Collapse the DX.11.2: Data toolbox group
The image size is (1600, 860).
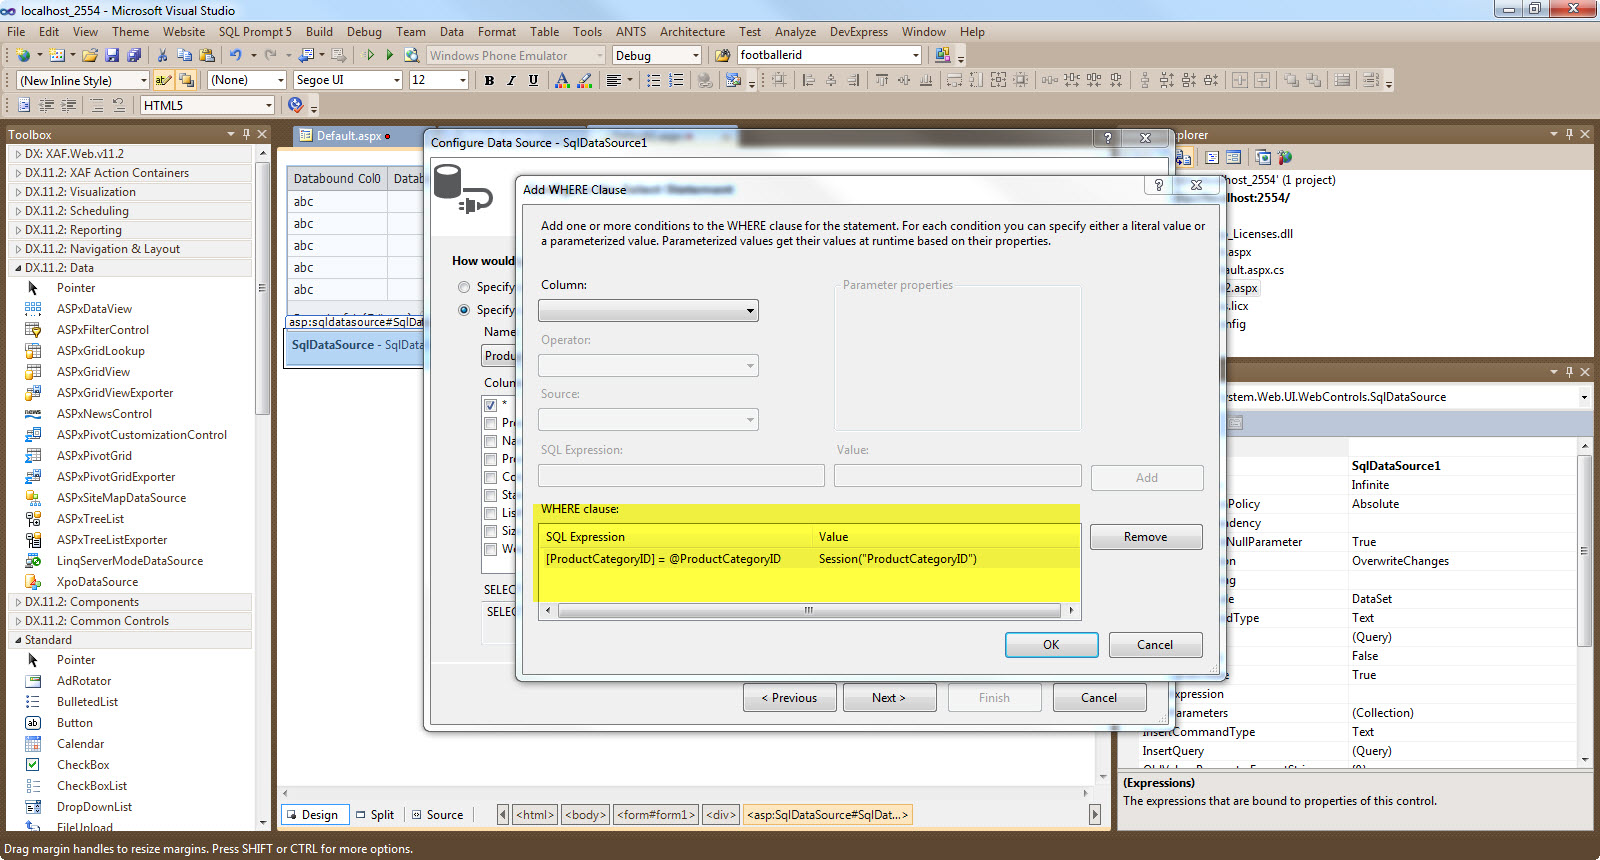pos(18,268)
